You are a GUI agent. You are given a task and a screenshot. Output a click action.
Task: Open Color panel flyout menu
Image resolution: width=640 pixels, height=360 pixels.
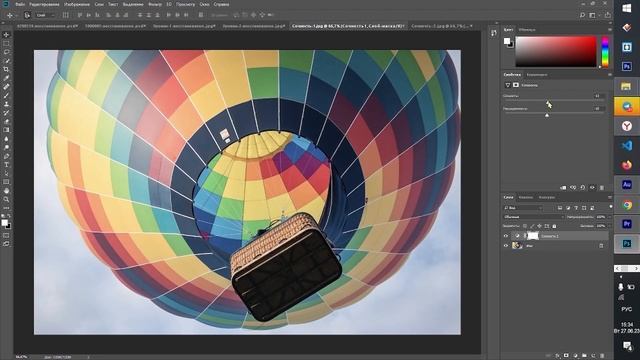coord(610,29)
